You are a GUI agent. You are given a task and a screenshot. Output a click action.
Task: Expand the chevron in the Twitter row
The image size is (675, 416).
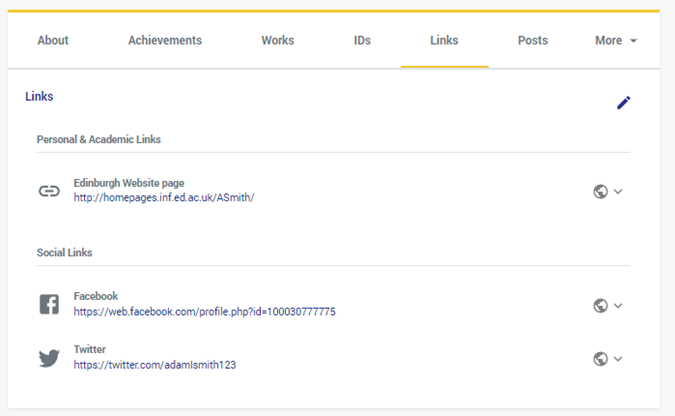618,358
